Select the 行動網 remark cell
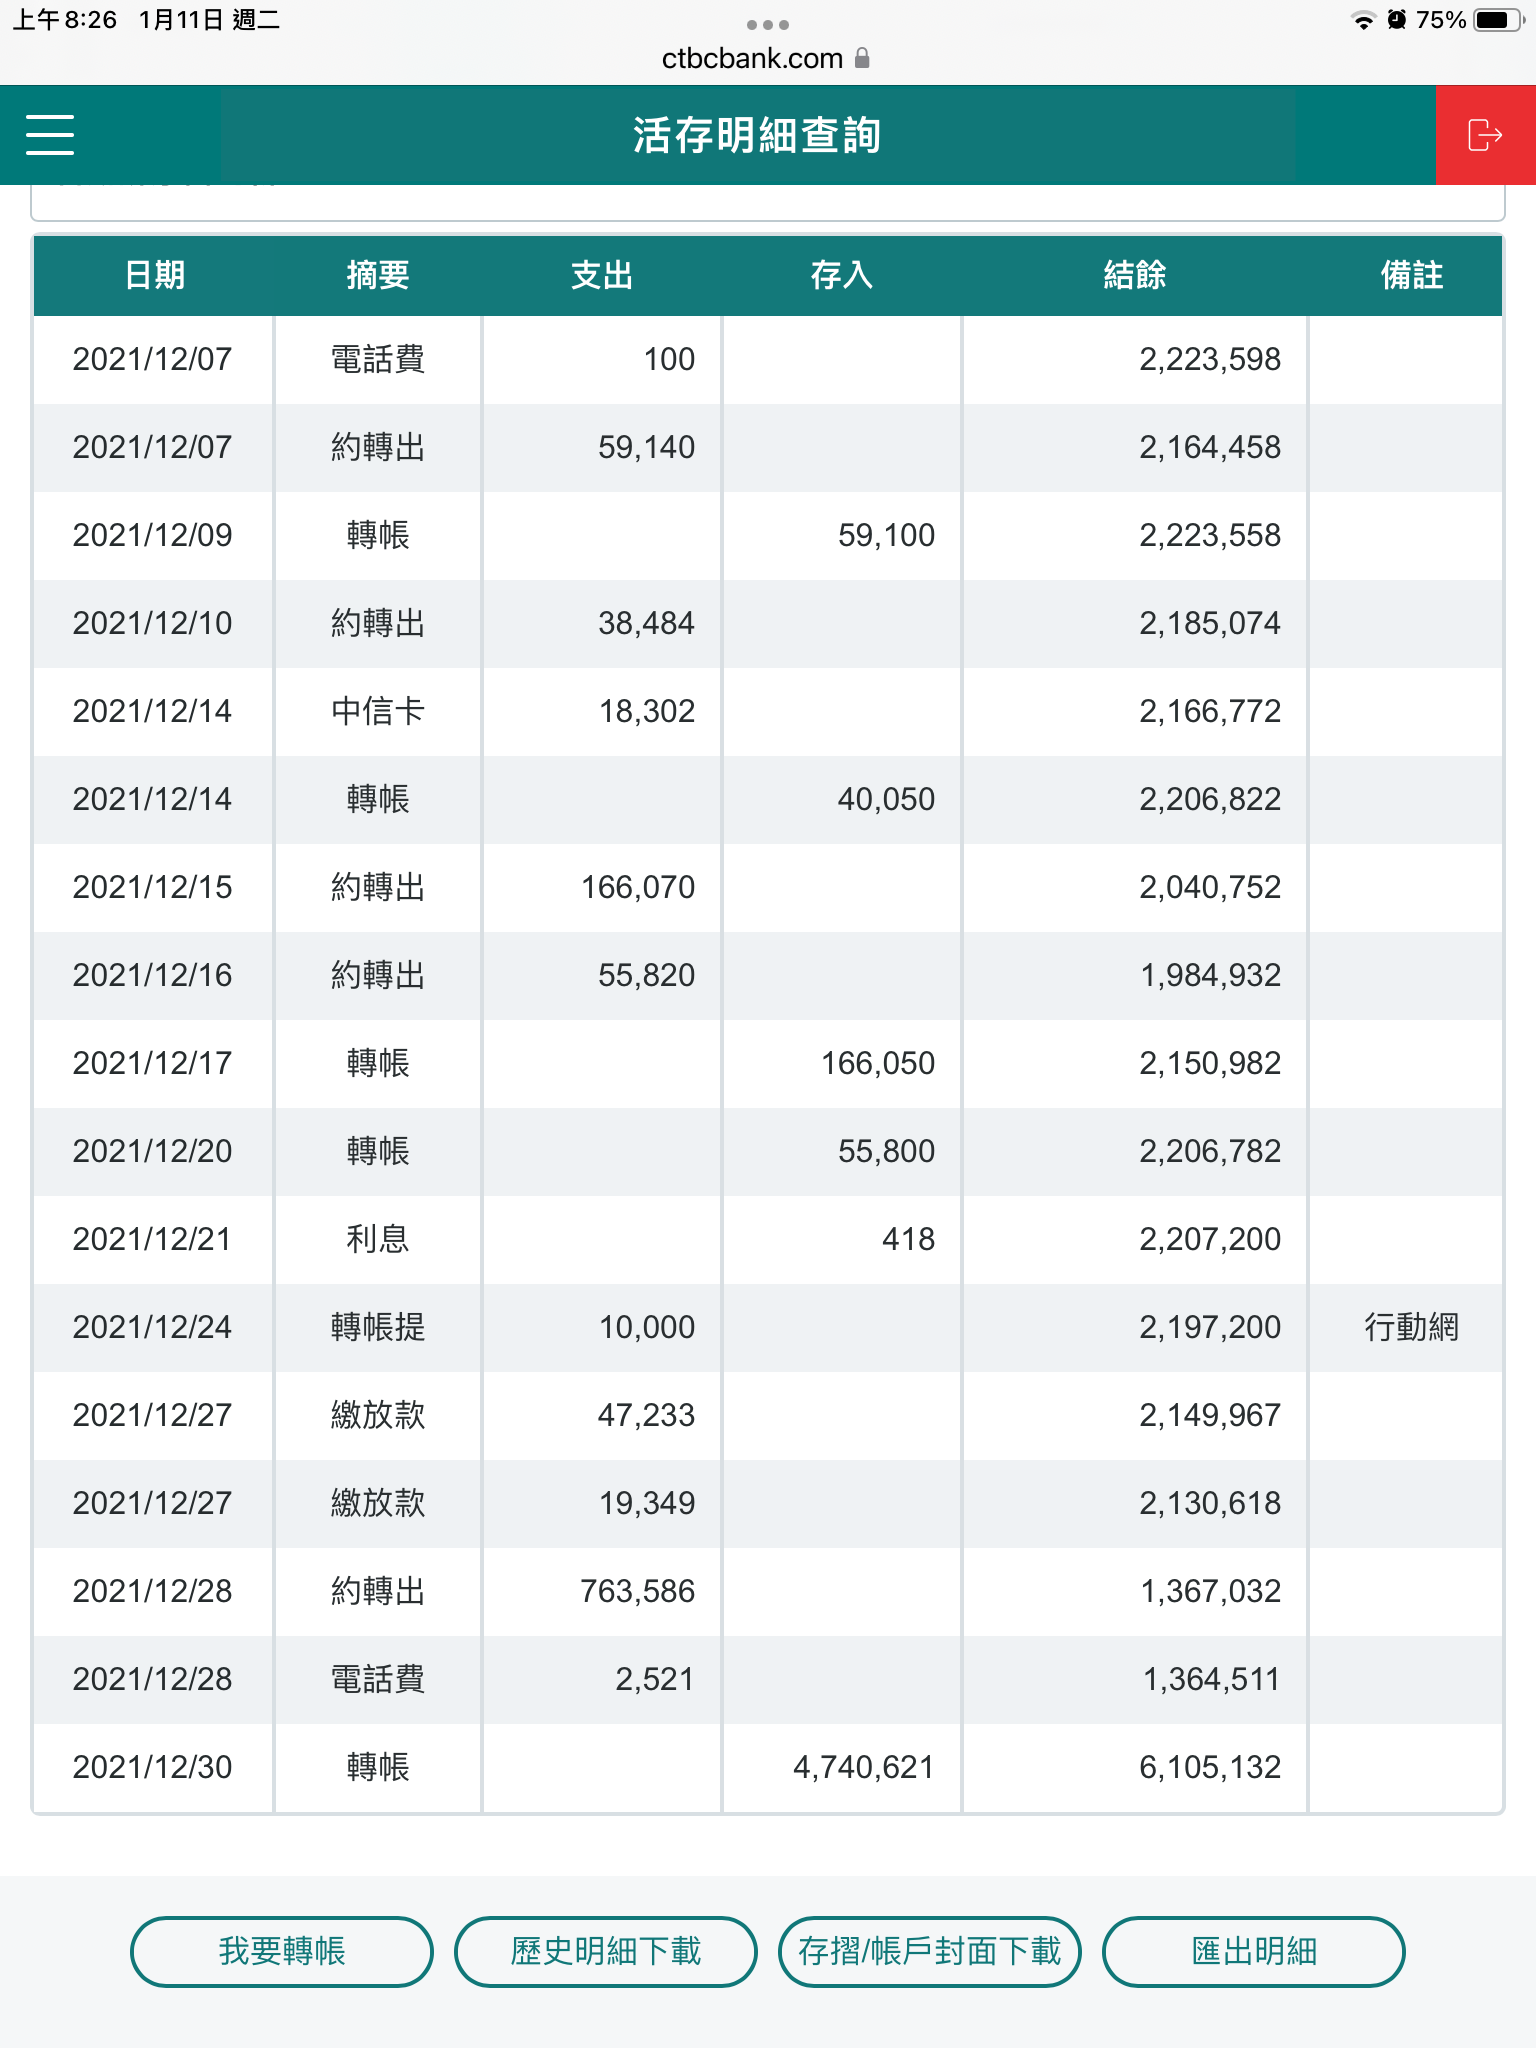This screenshot has height=2048, width=1536. [x=1410, y=1327]
